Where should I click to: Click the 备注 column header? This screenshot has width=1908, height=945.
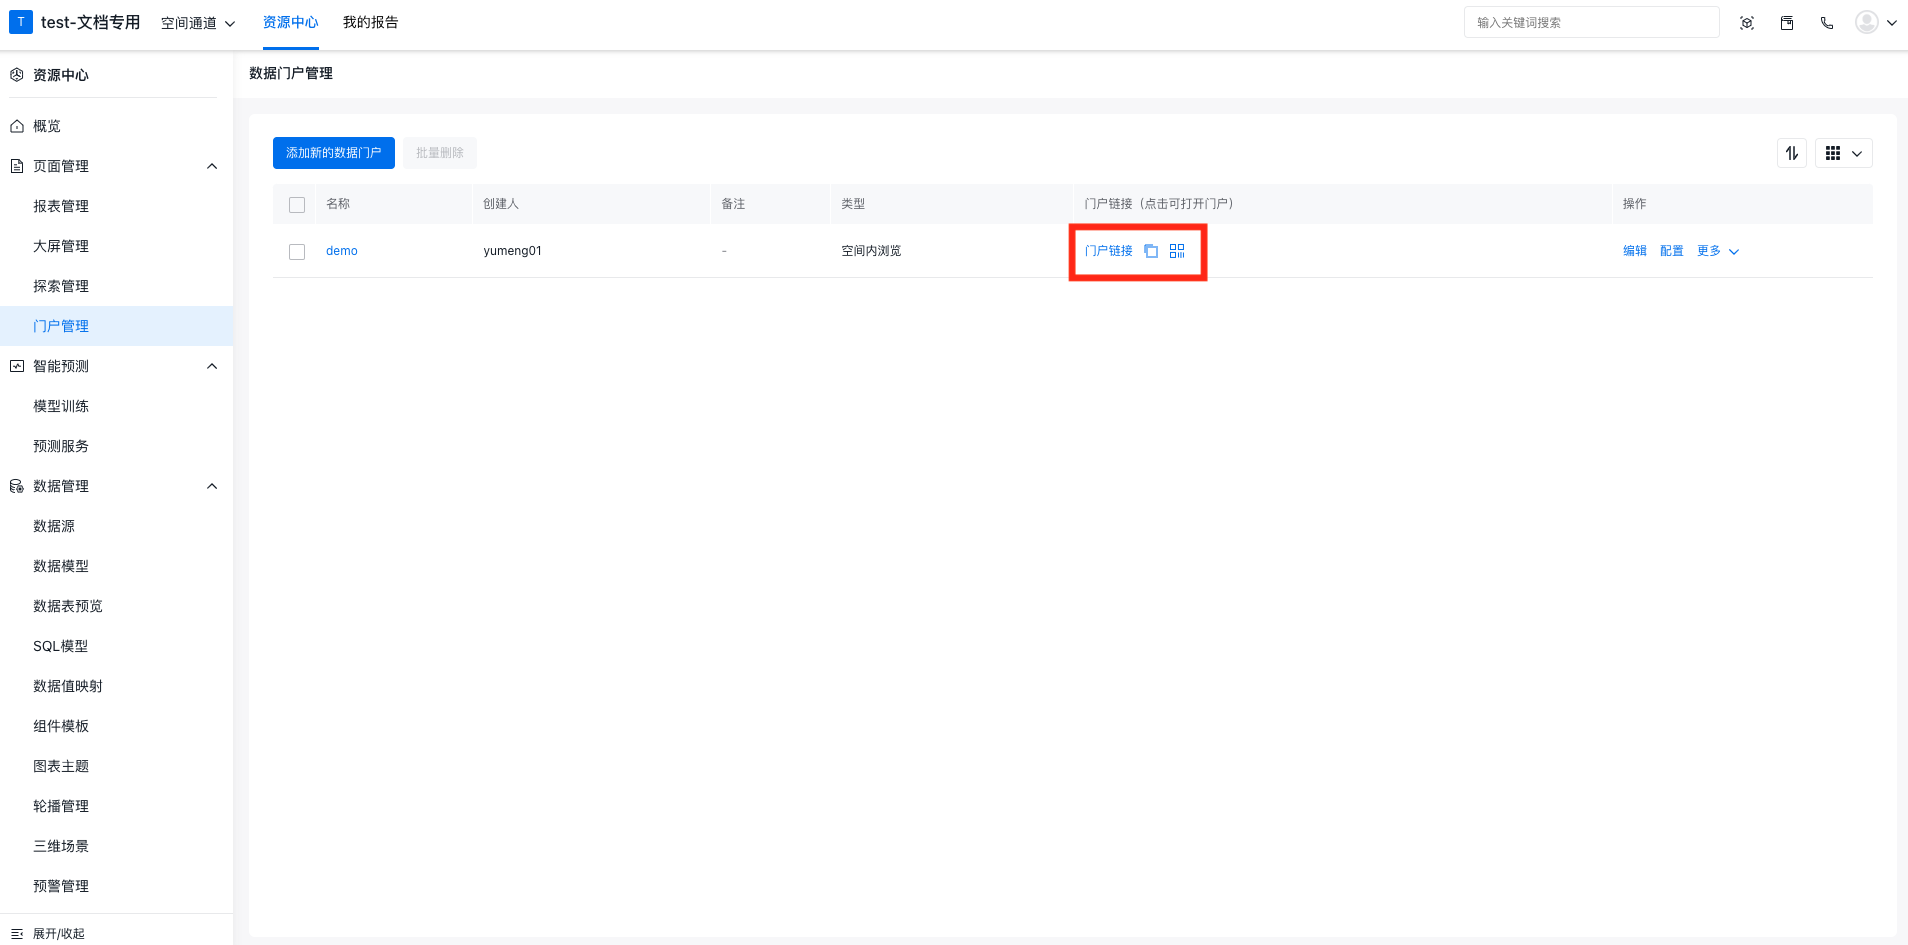click(733, 204)
